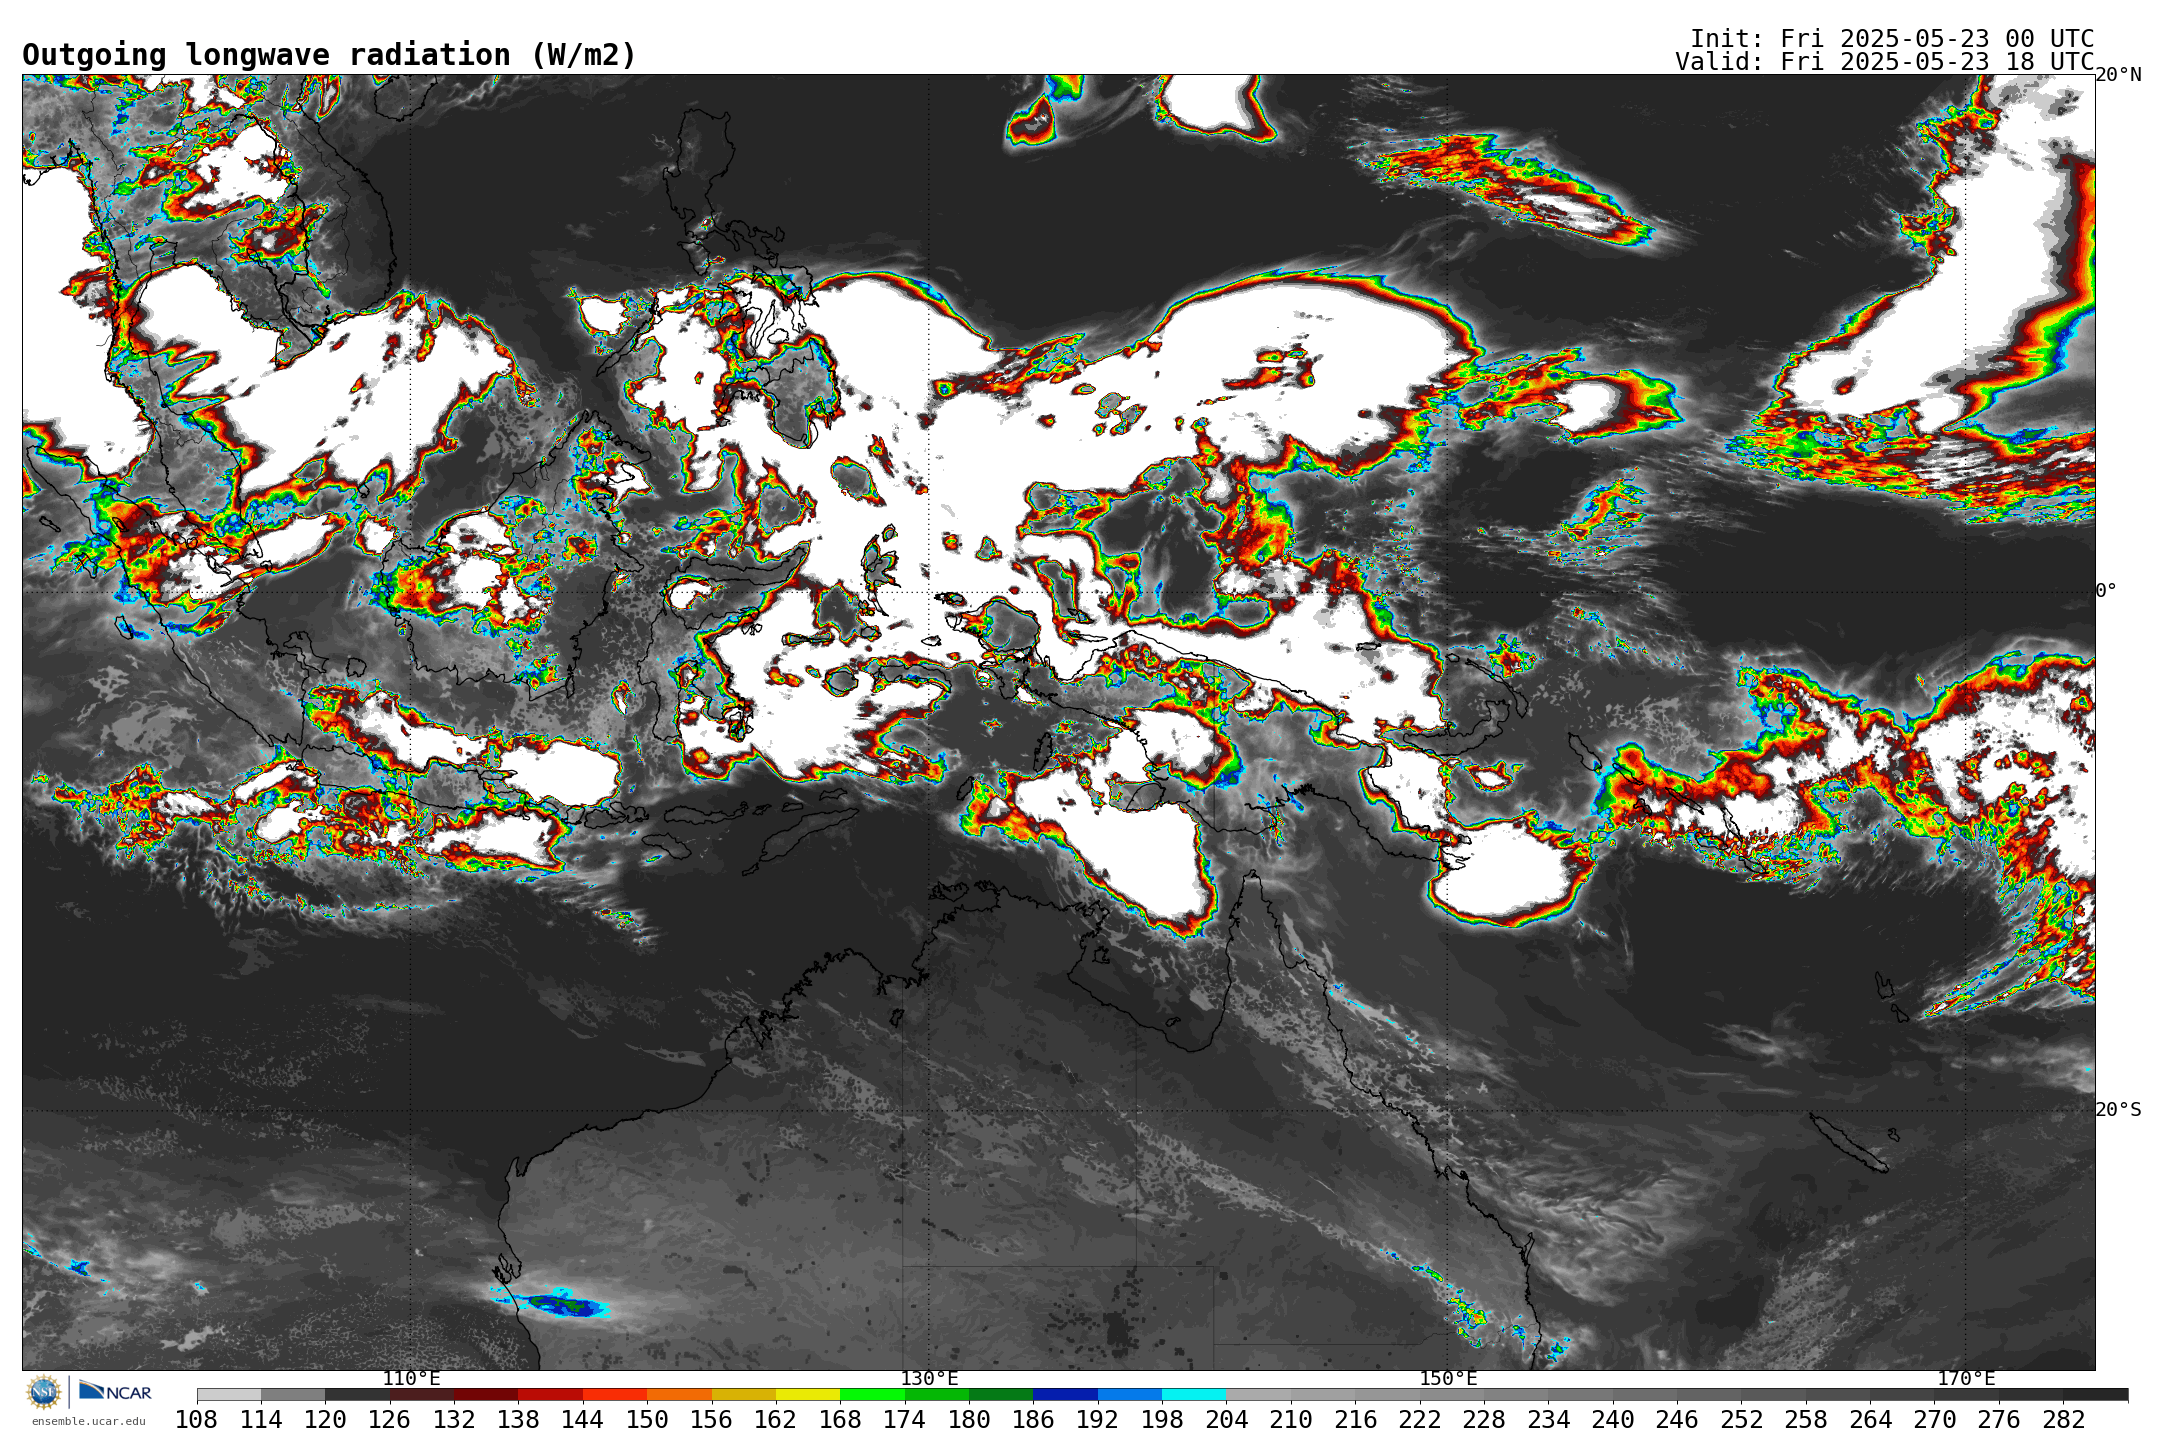Click the 20°S latitude label

tap(2118, 1110)
